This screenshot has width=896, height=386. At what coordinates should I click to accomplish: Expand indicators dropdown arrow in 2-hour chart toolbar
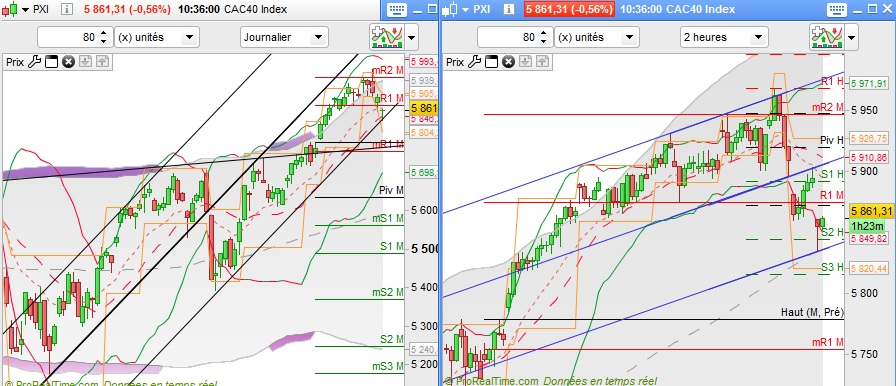[851, 38]
